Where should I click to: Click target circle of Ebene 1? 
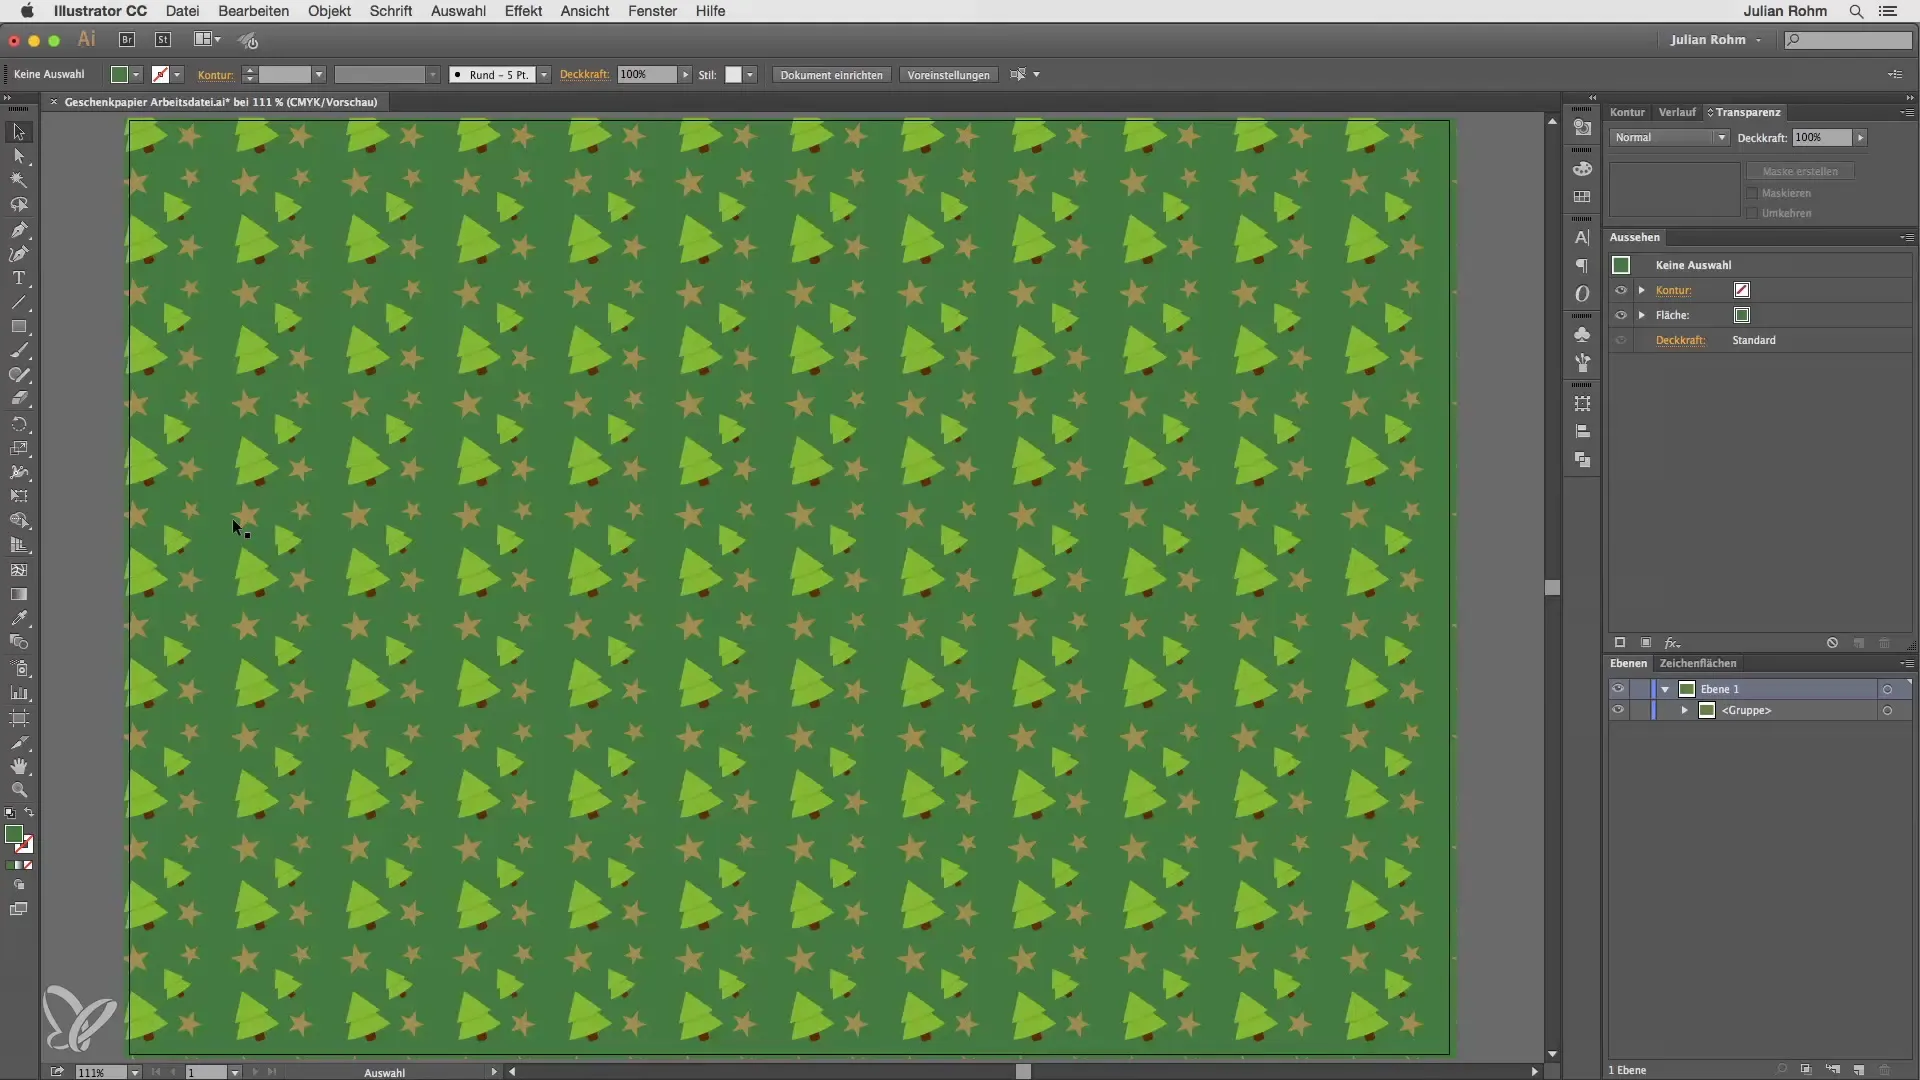[x=1887, y=689]
